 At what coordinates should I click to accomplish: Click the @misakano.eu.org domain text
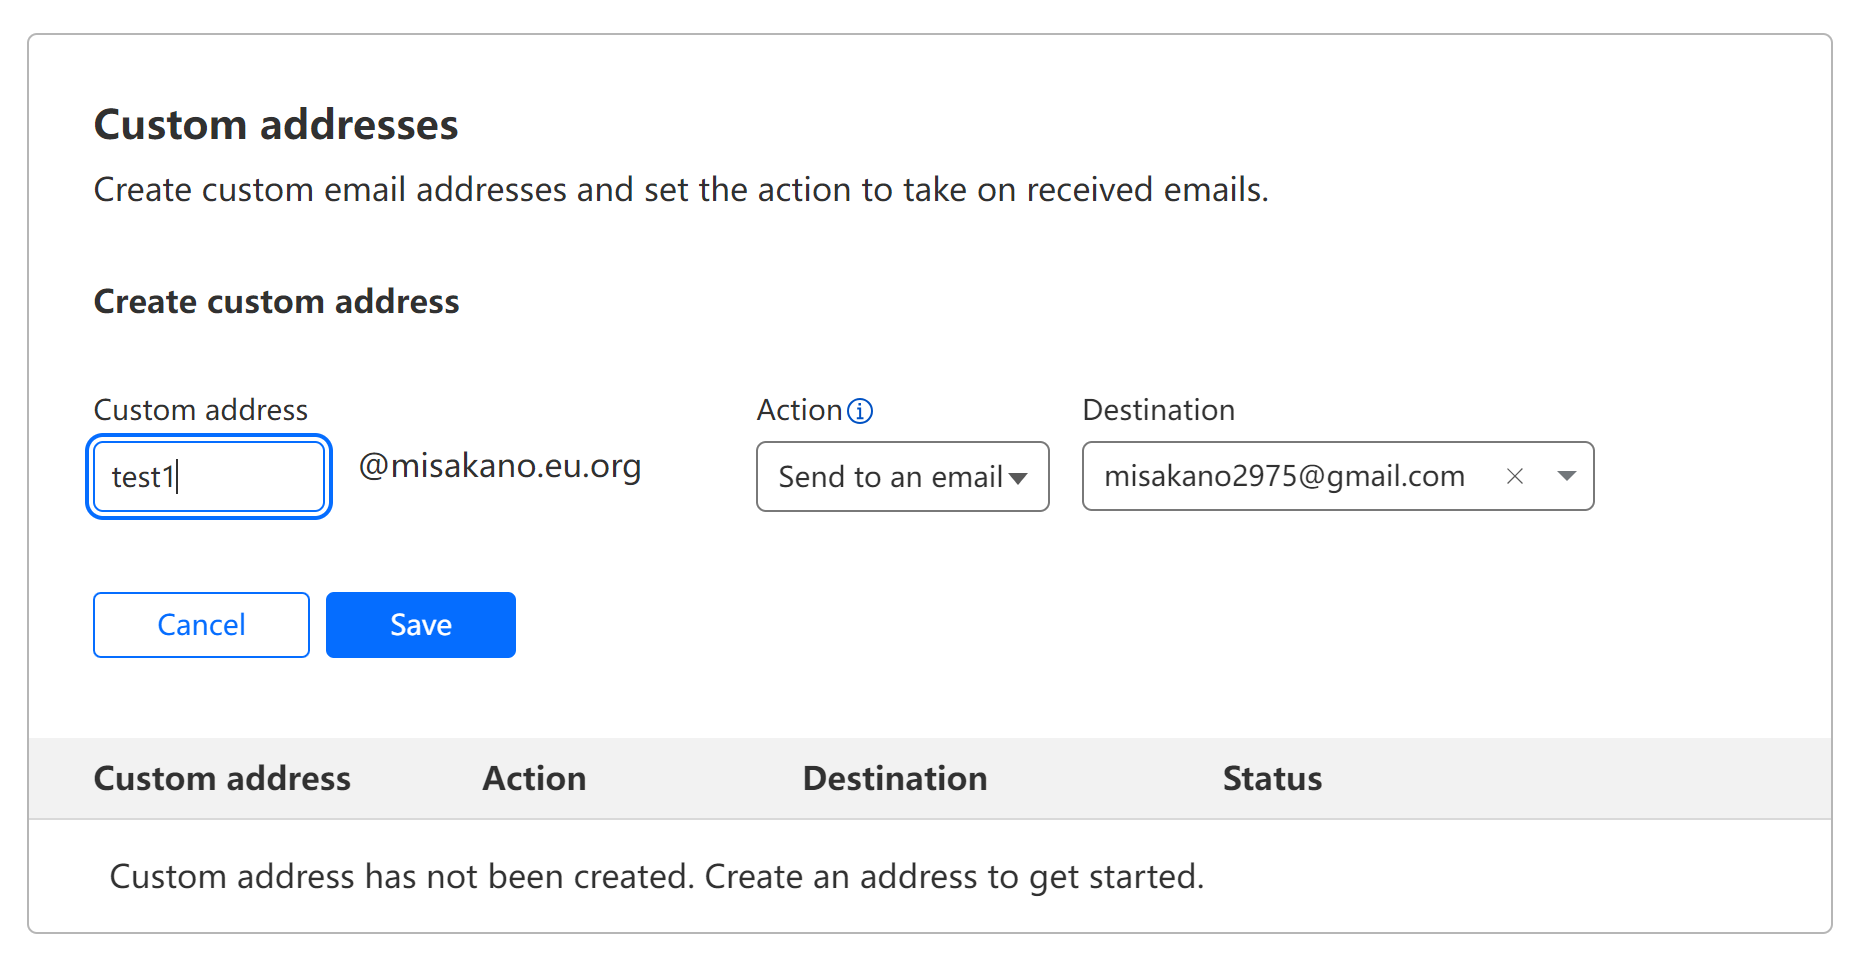pyautogui.click(x=500, y=467)
